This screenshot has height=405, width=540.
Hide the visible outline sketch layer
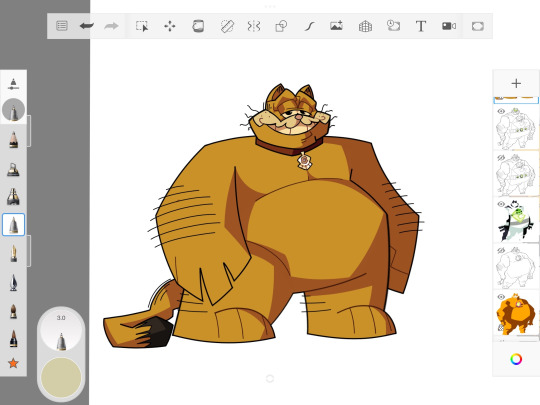[x=501, y=112]
